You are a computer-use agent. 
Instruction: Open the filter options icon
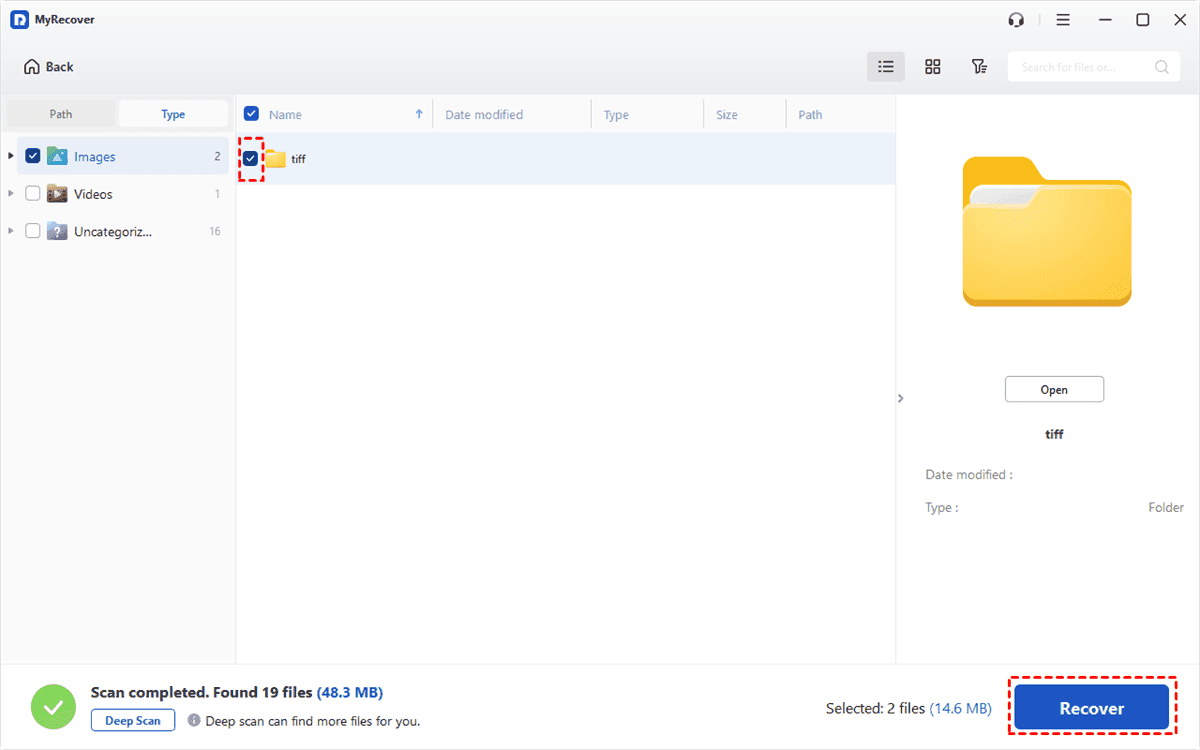(979, 67)
